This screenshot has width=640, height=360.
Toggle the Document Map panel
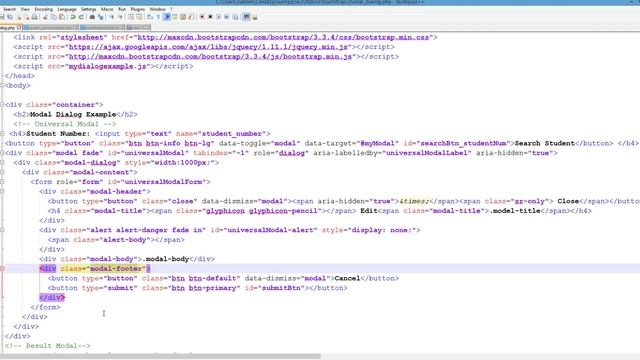tap(183, 17)
